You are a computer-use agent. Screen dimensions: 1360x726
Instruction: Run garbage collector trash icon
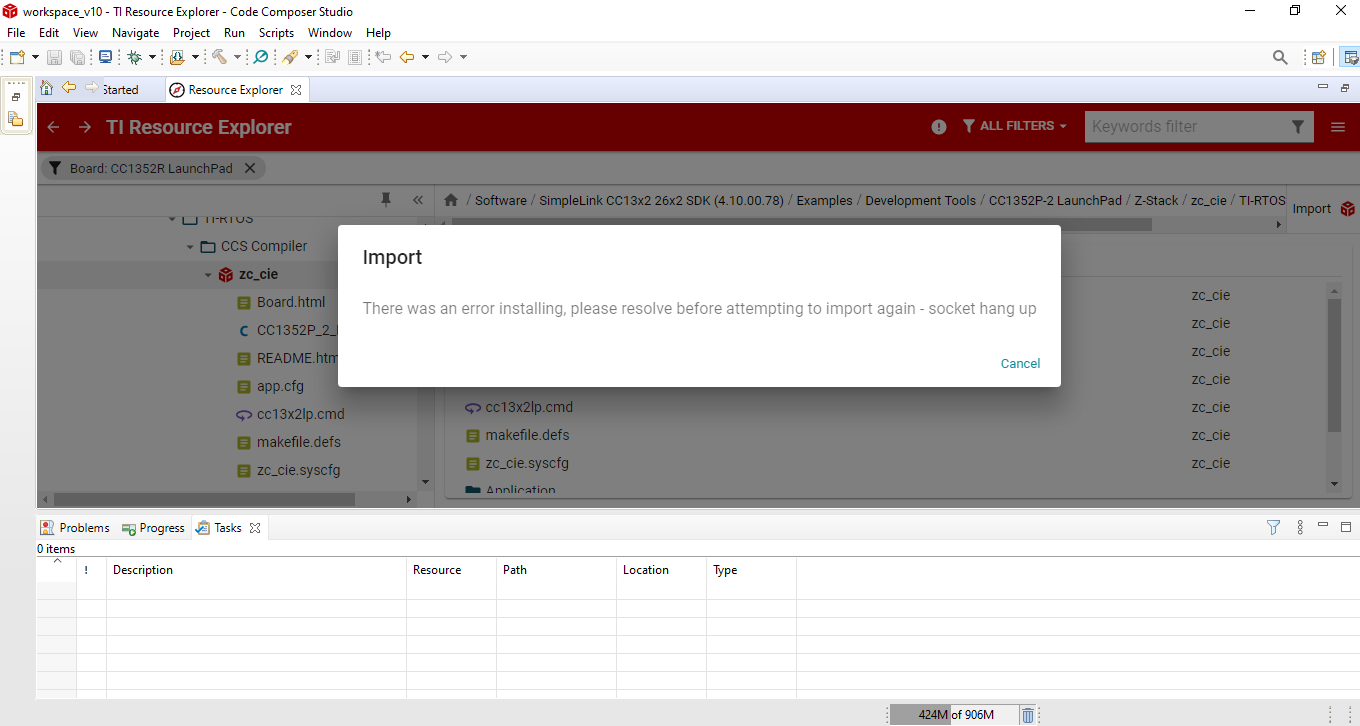[x=1028, y=715]
